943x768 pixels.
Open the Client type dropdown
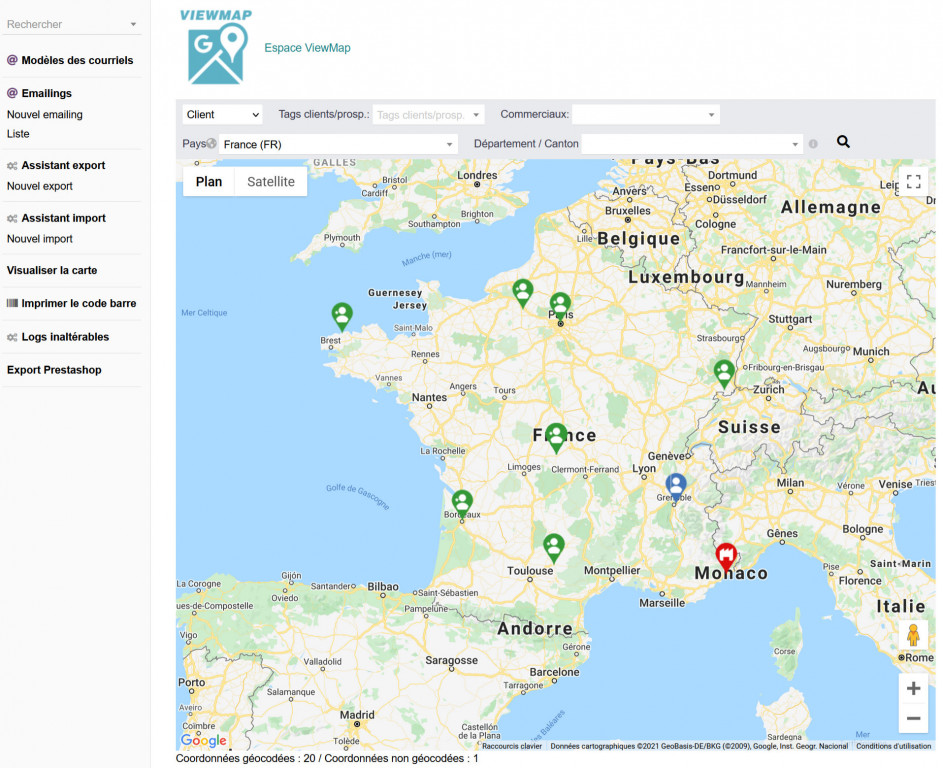click(x=223, y=114)
